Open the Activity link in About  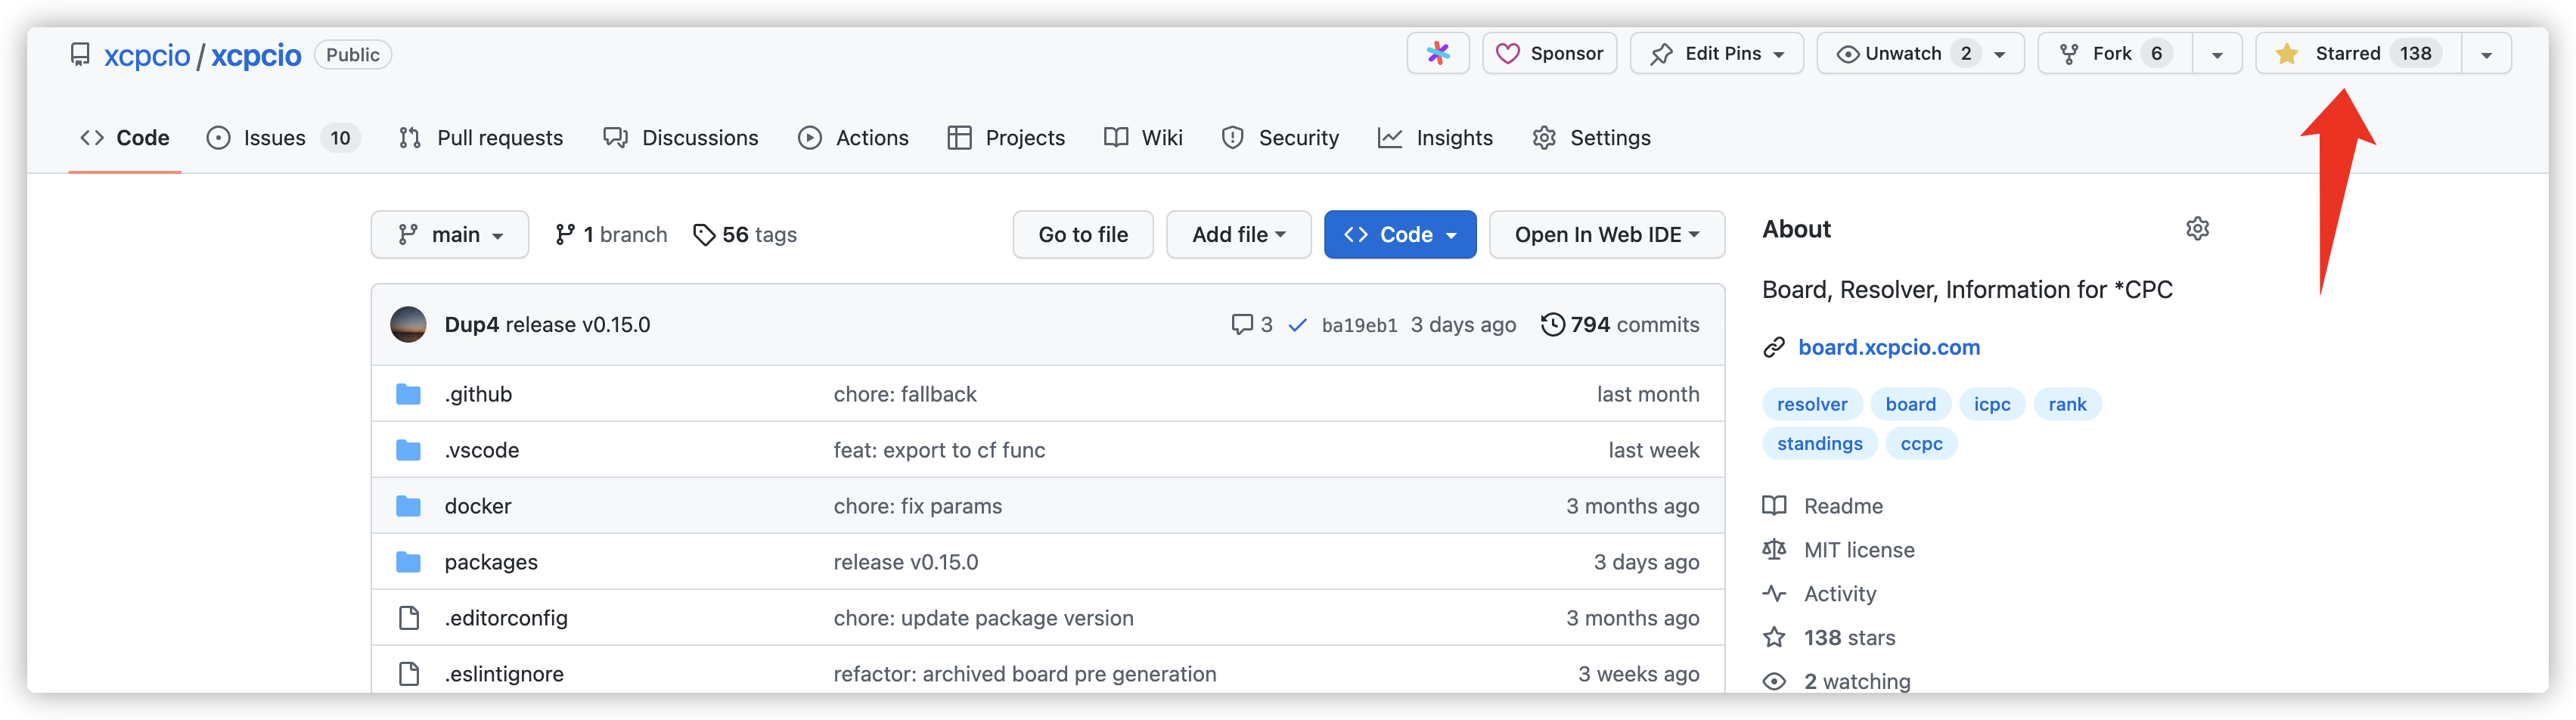(x=1820, y=595)
